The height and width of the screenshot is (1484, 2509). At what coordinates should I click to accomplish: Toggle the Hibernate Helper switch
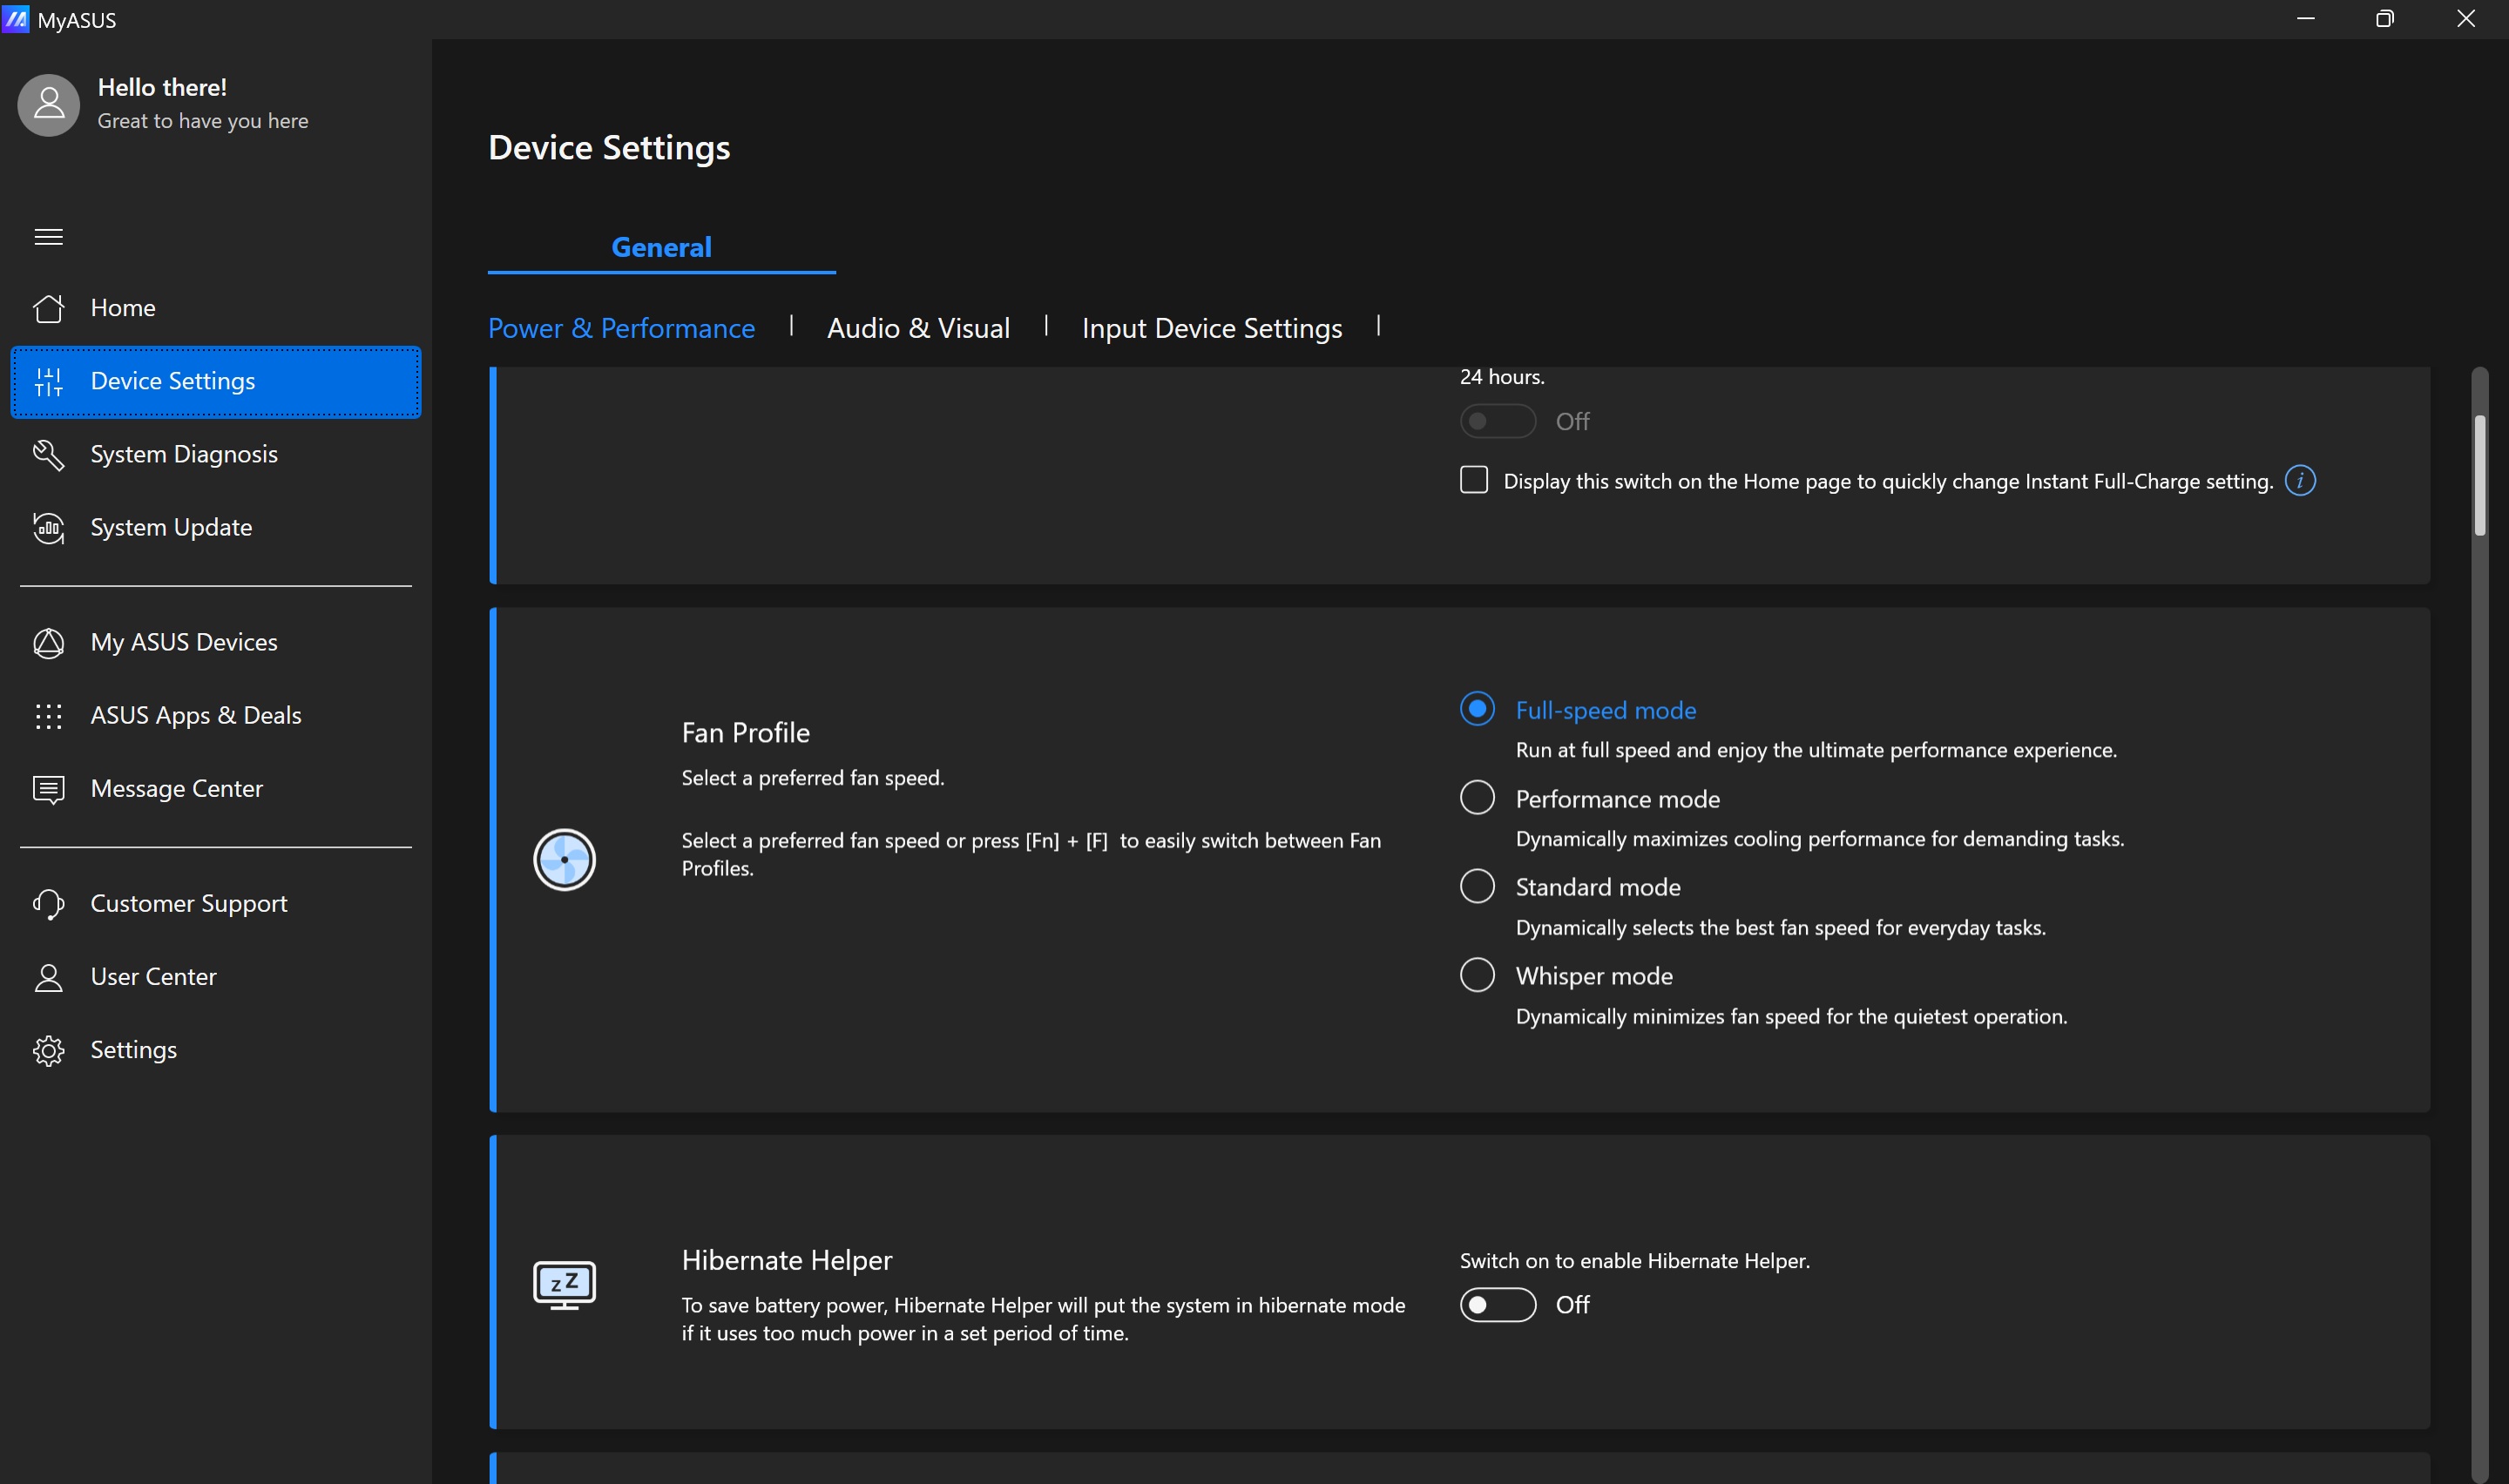1497,1305
